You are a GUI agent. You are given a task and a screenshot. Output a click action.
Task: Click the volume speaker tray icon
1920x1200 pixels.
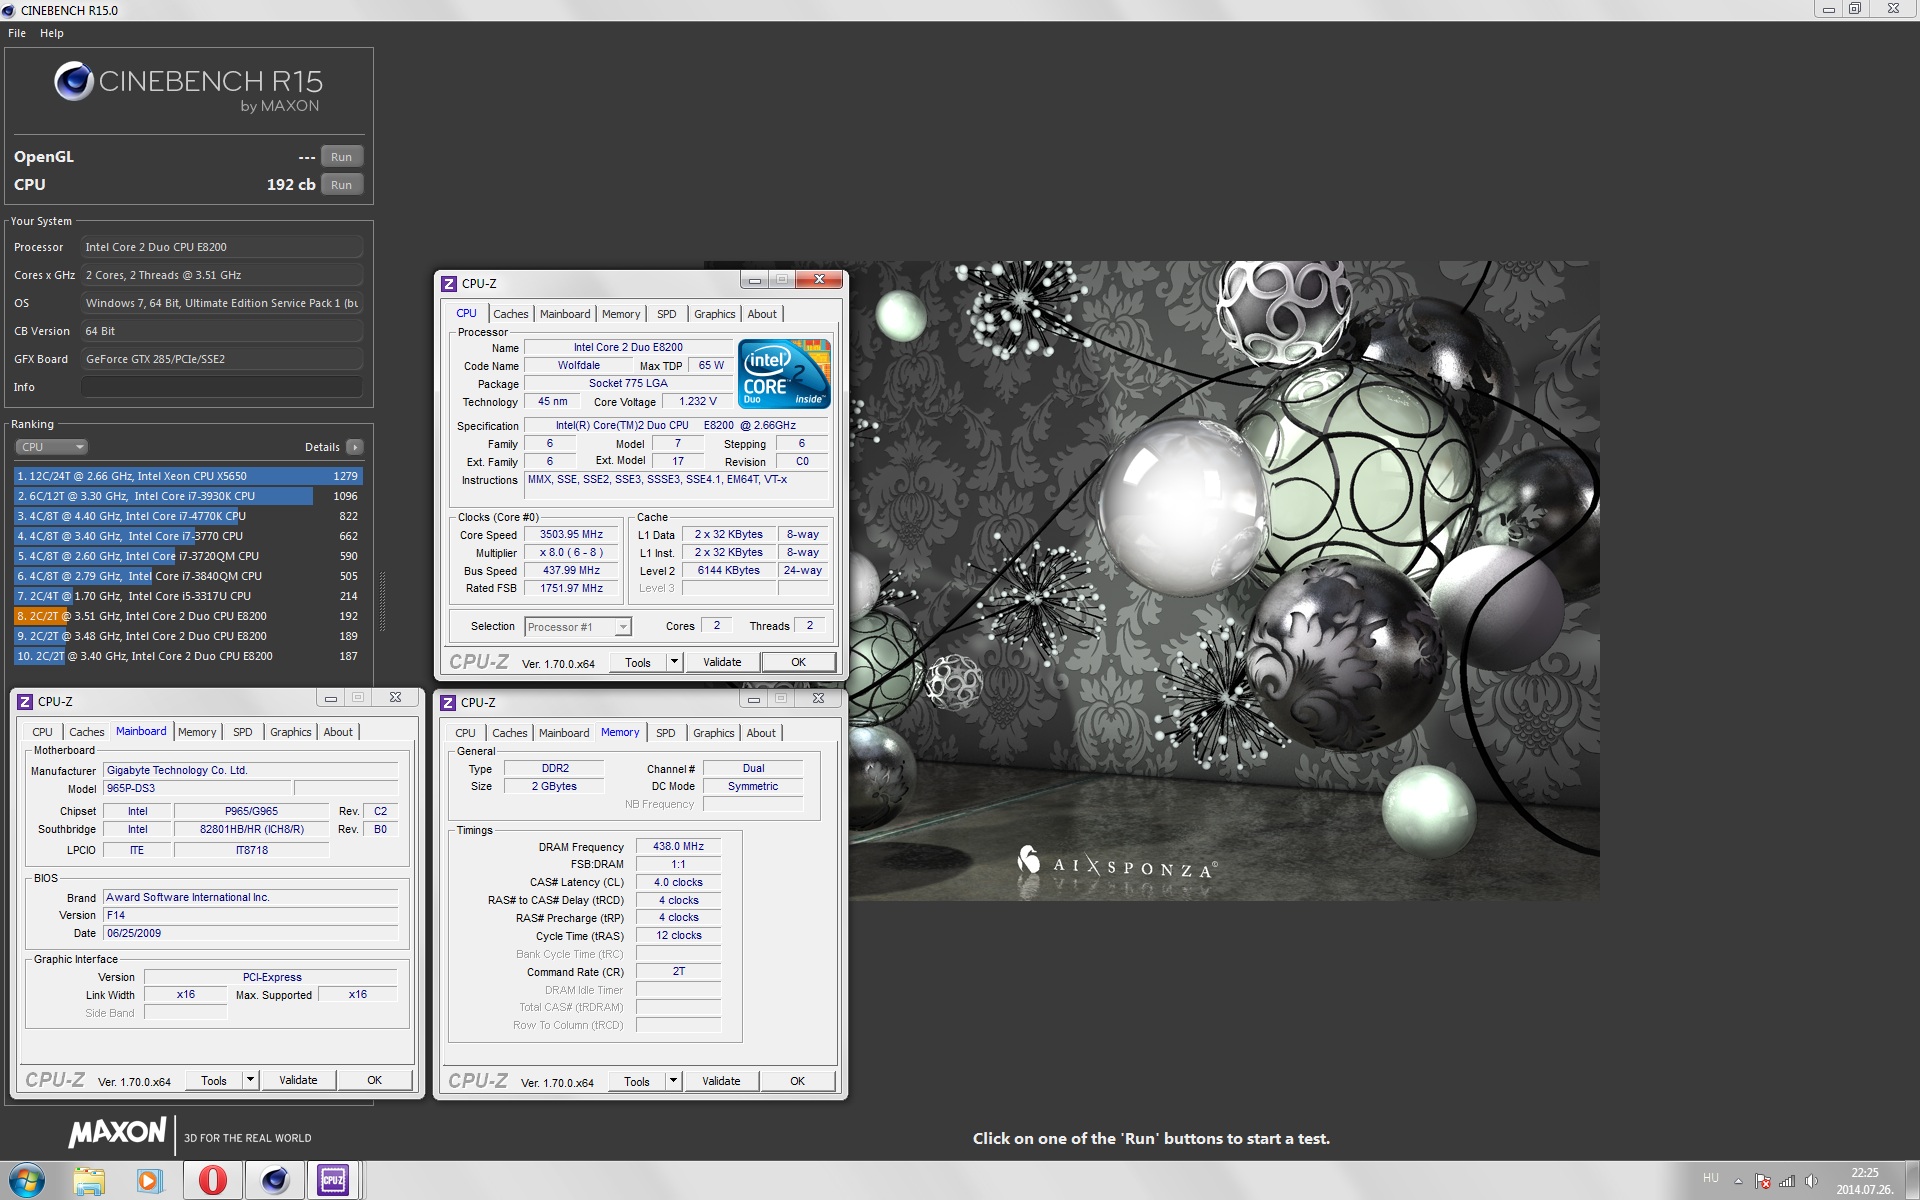1812,1181
